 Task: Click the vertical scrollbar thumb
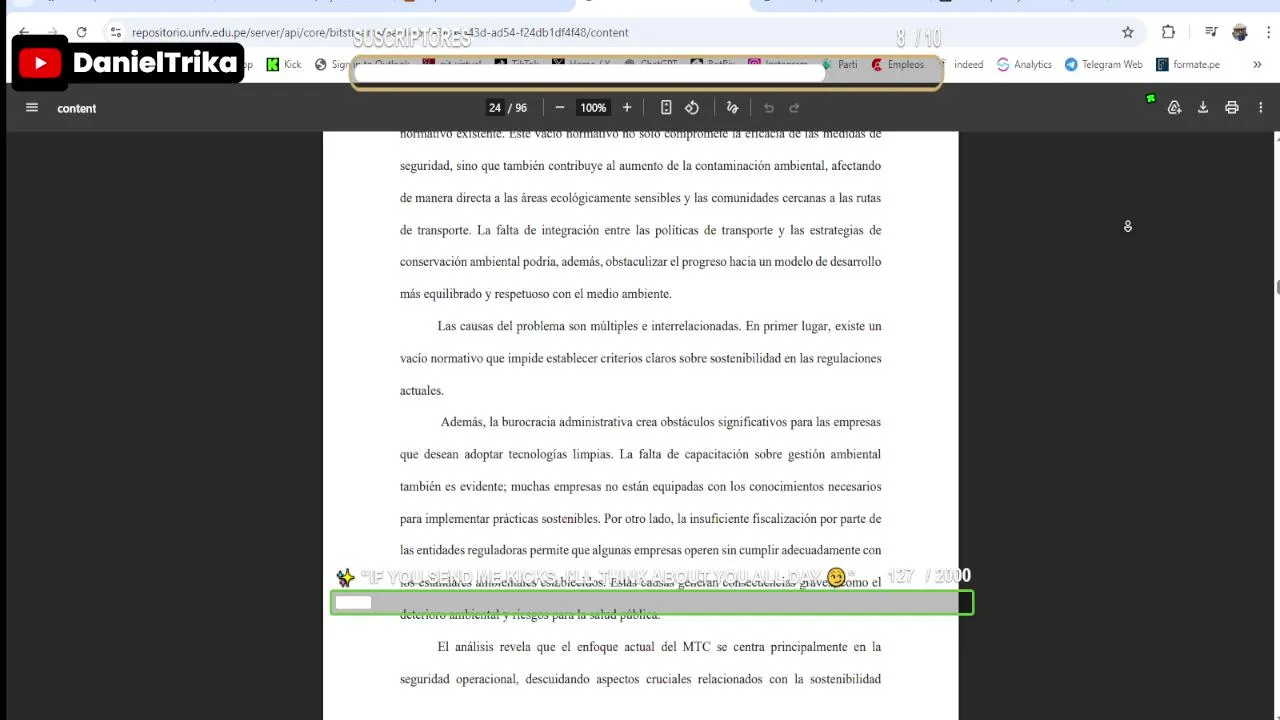pos(1276,288)
